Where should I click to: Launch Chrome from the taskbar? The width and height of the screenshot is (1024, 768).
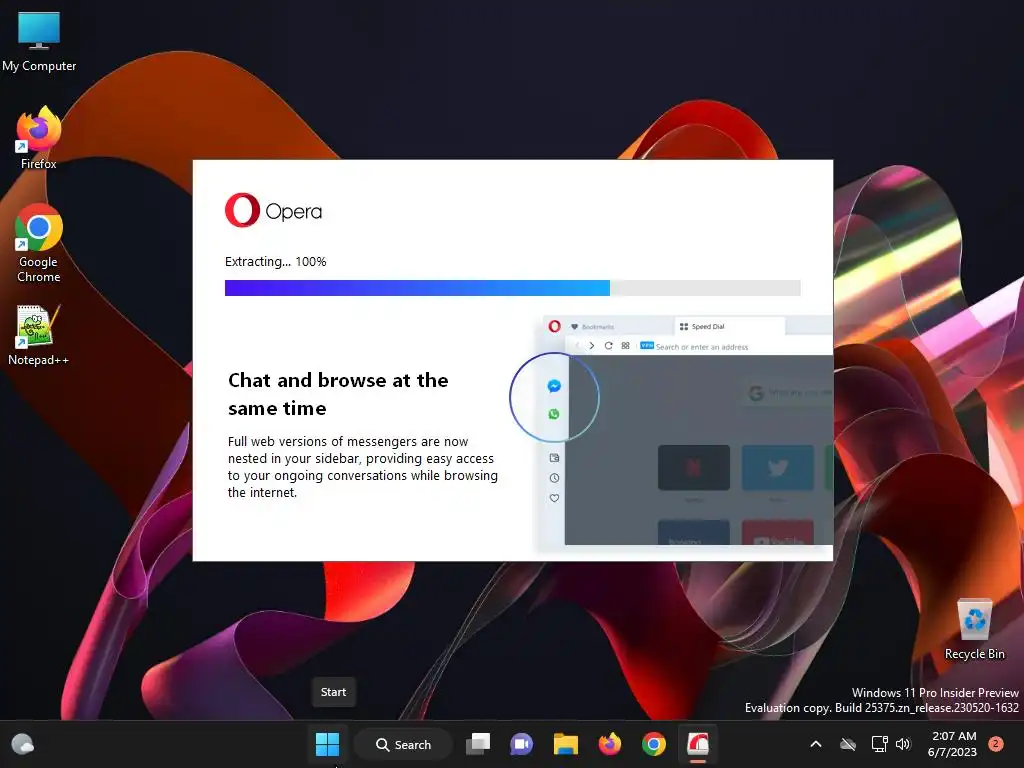click(x=654, y=744)
